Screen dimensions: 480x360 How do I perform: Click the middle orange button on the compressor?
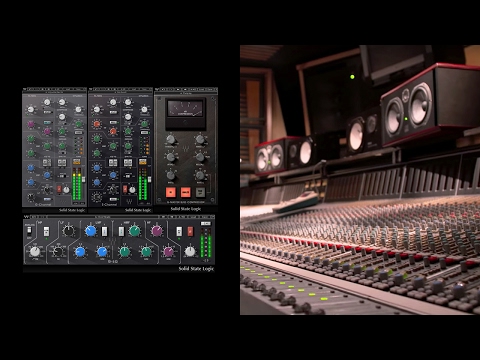(x=185, y=192)
